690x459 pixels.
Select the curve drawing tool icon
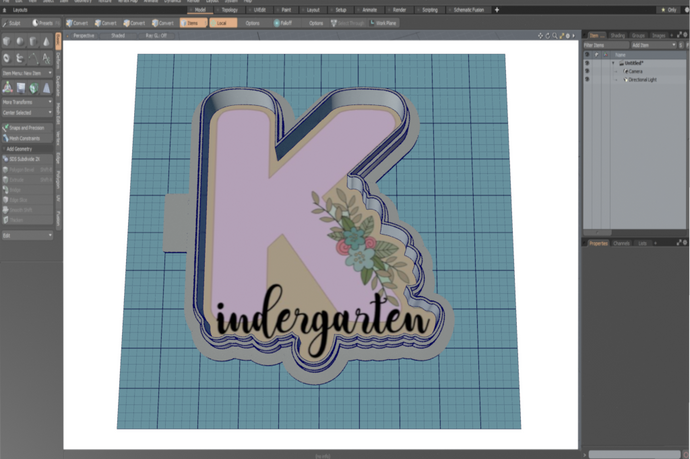pyautogui.click(x=33, y=58)
